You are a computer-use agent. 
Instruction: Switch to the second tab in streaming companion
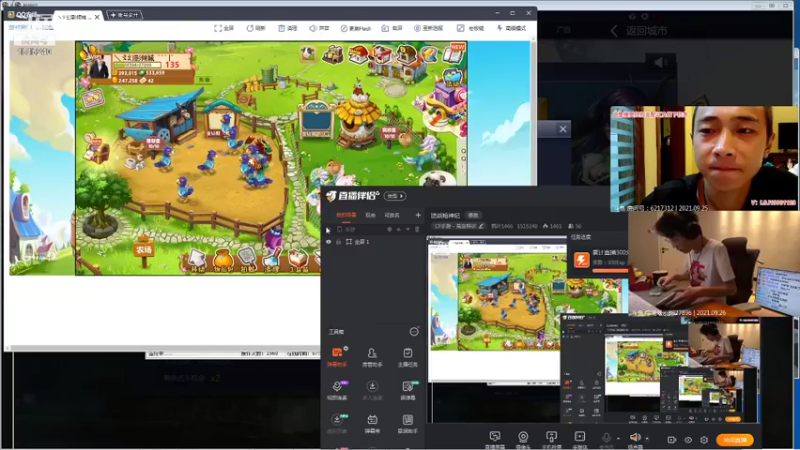click(370, 215)
